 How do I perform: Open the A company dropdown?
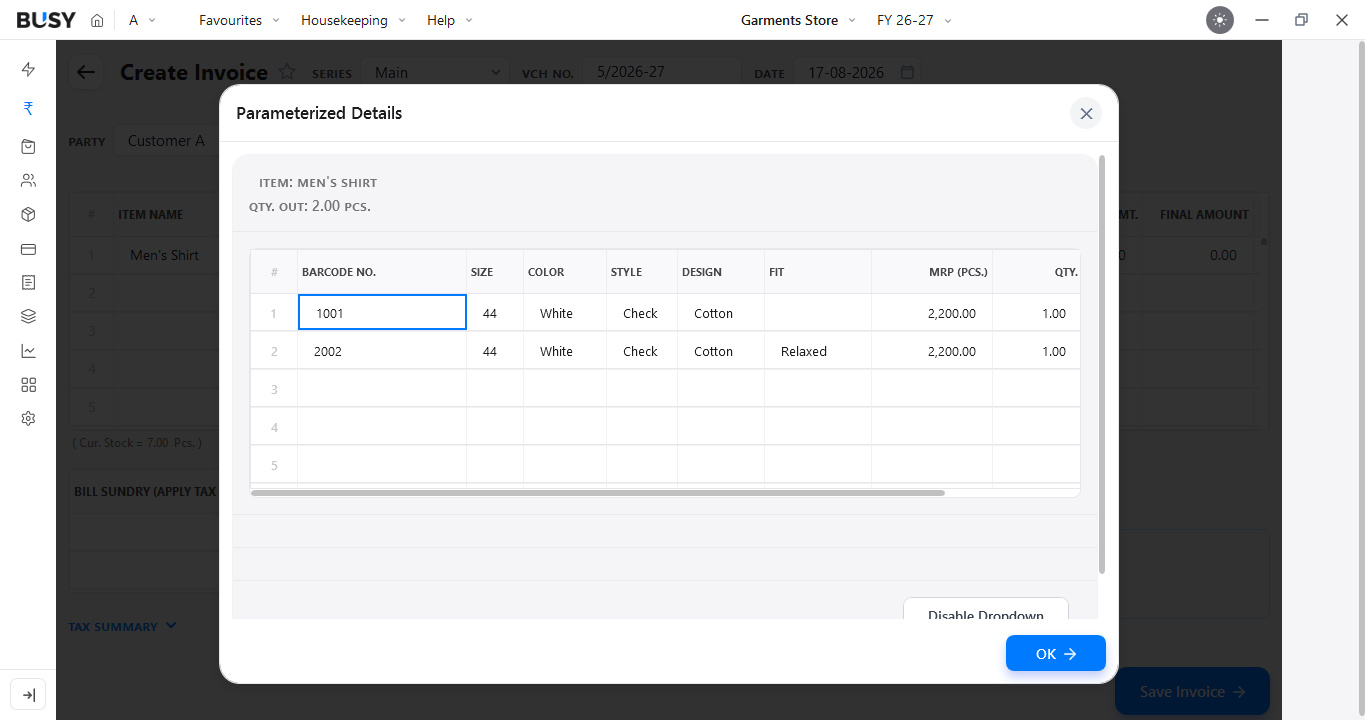(x=142, y=20)
